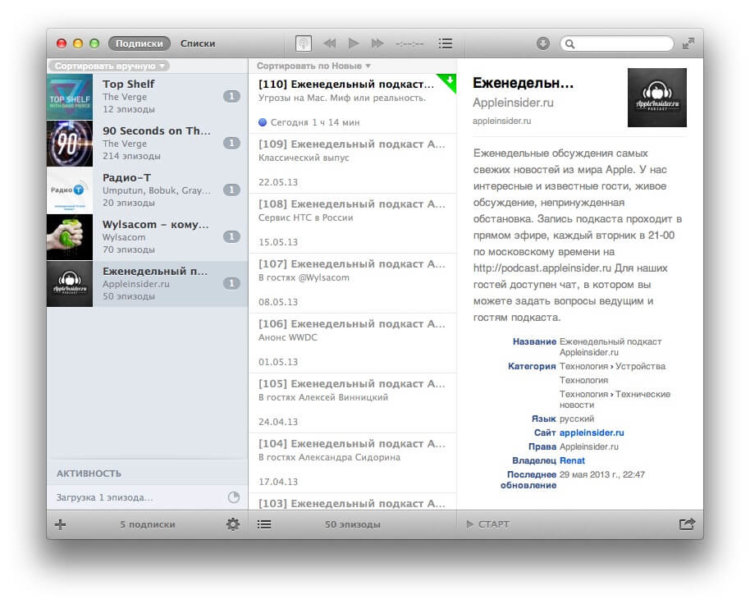Open the Сортировать вручную dropdown
The width and height of the screenshot is (750, 604).
point(109,66)
